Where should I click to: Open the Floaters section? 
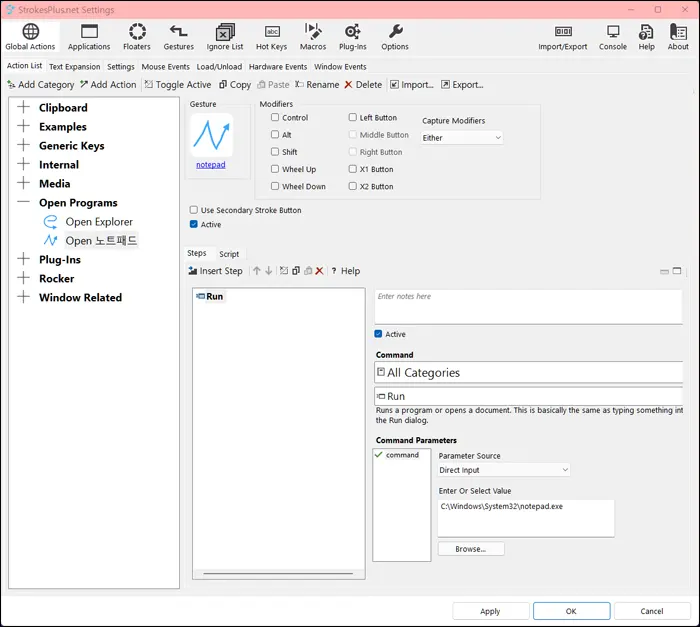coord(137,37)
